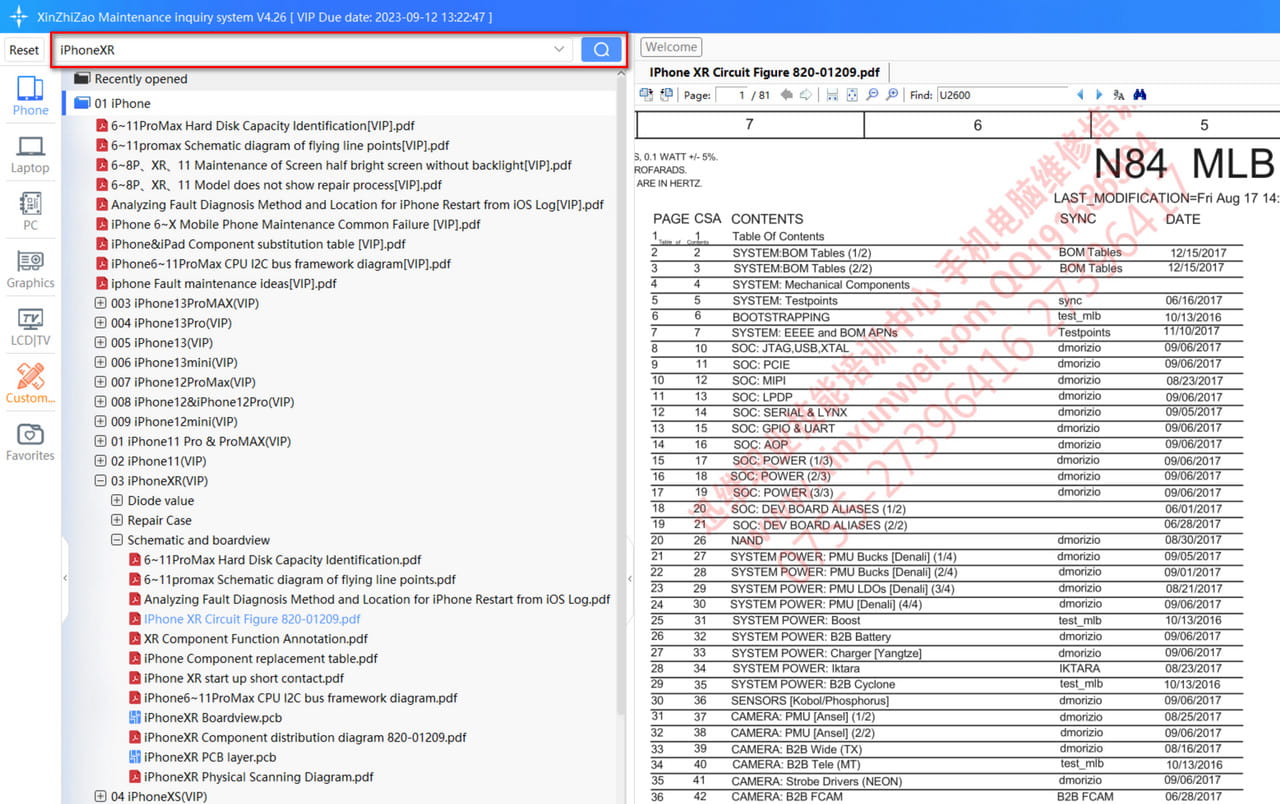
Task: Collapse the Schematic and boardview node
Action: pyautogui.click(x=117, y=540)
